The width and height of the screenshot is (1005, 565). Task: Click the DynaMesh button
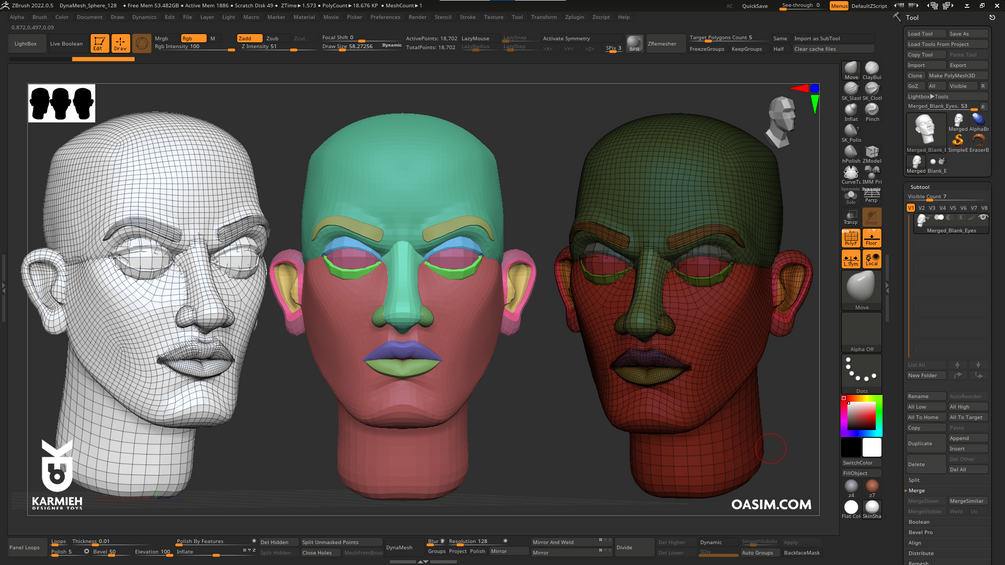point(399,548)
